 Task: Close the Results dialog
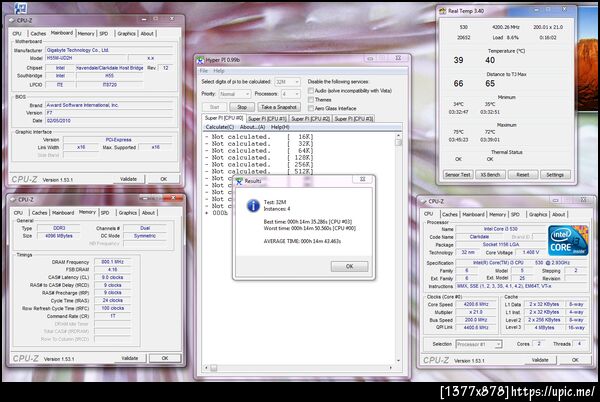click(x=363, y=179)
